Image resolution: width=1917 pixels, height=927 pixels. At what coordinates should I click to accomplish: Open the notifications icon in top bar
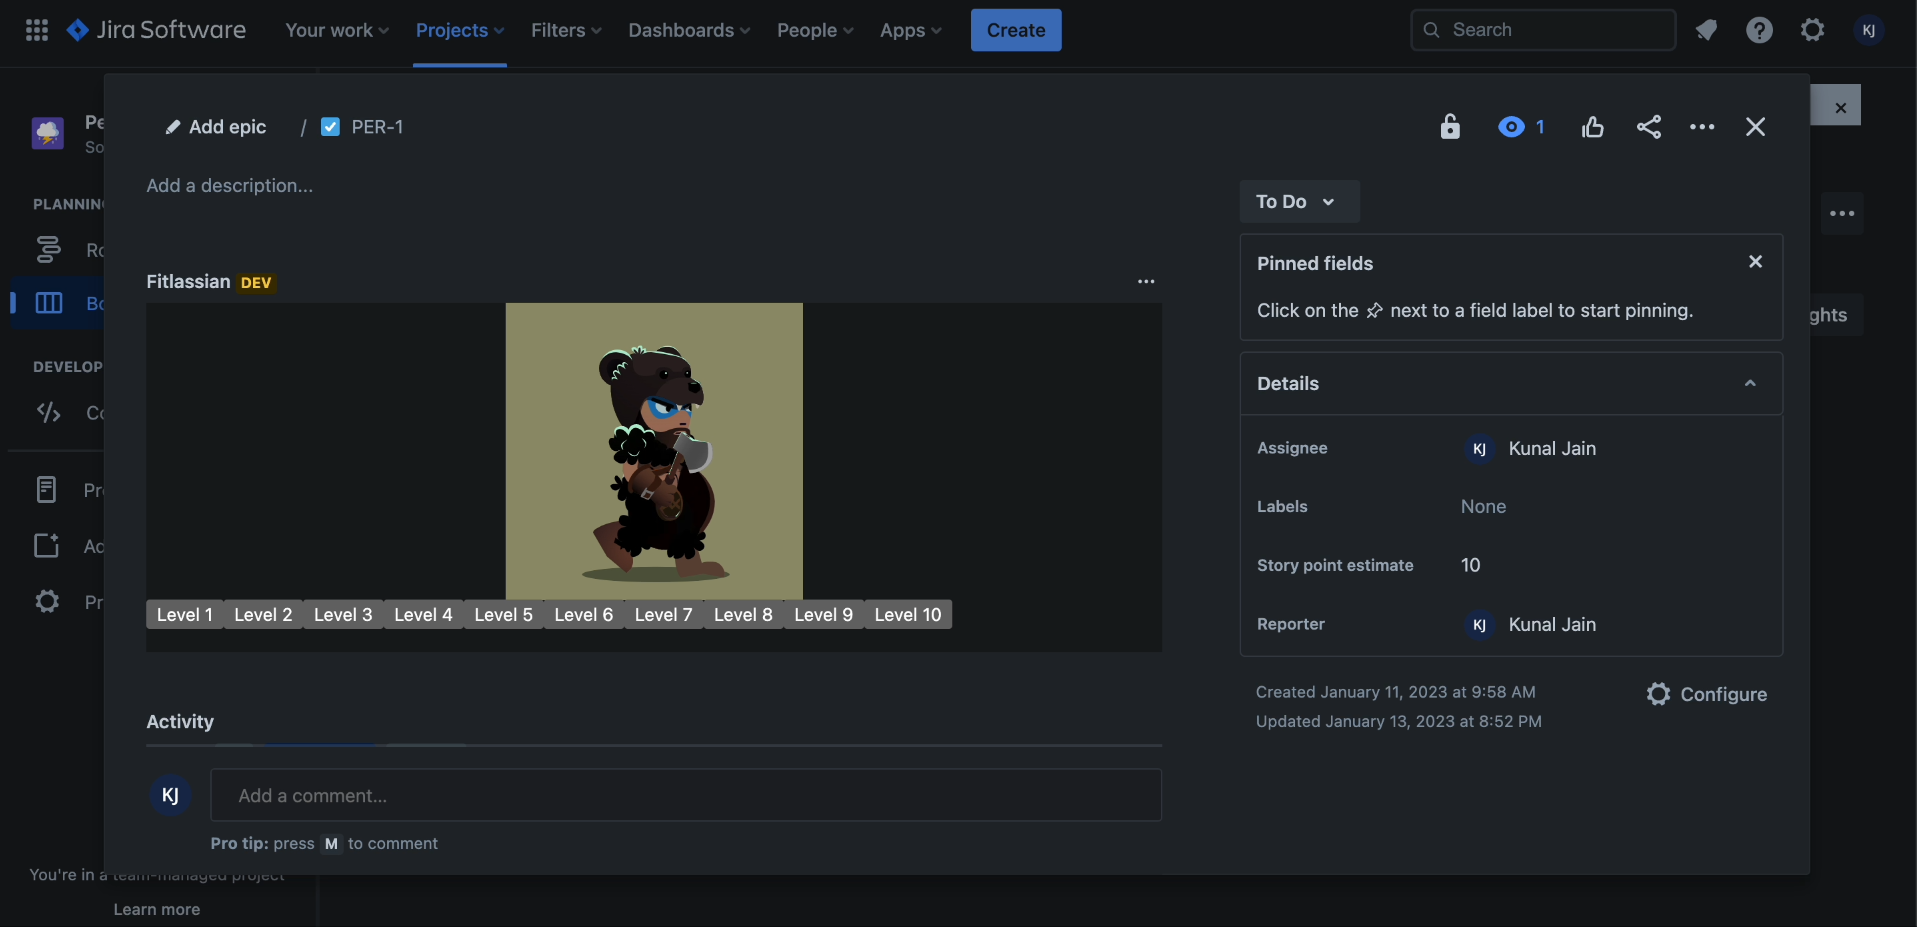click(x=1706, y=30)
